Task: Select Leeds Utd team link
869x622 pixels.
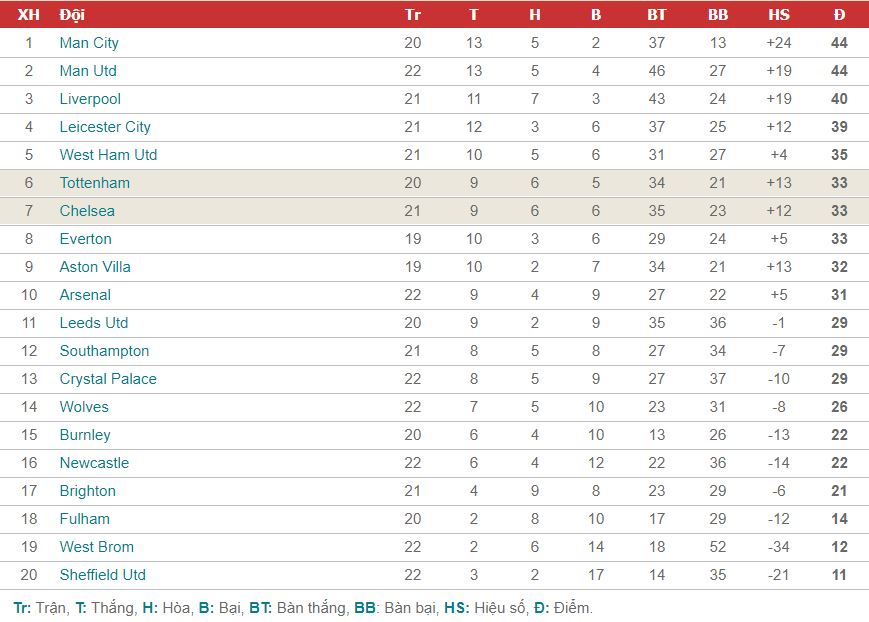Action: click(94, 323)
